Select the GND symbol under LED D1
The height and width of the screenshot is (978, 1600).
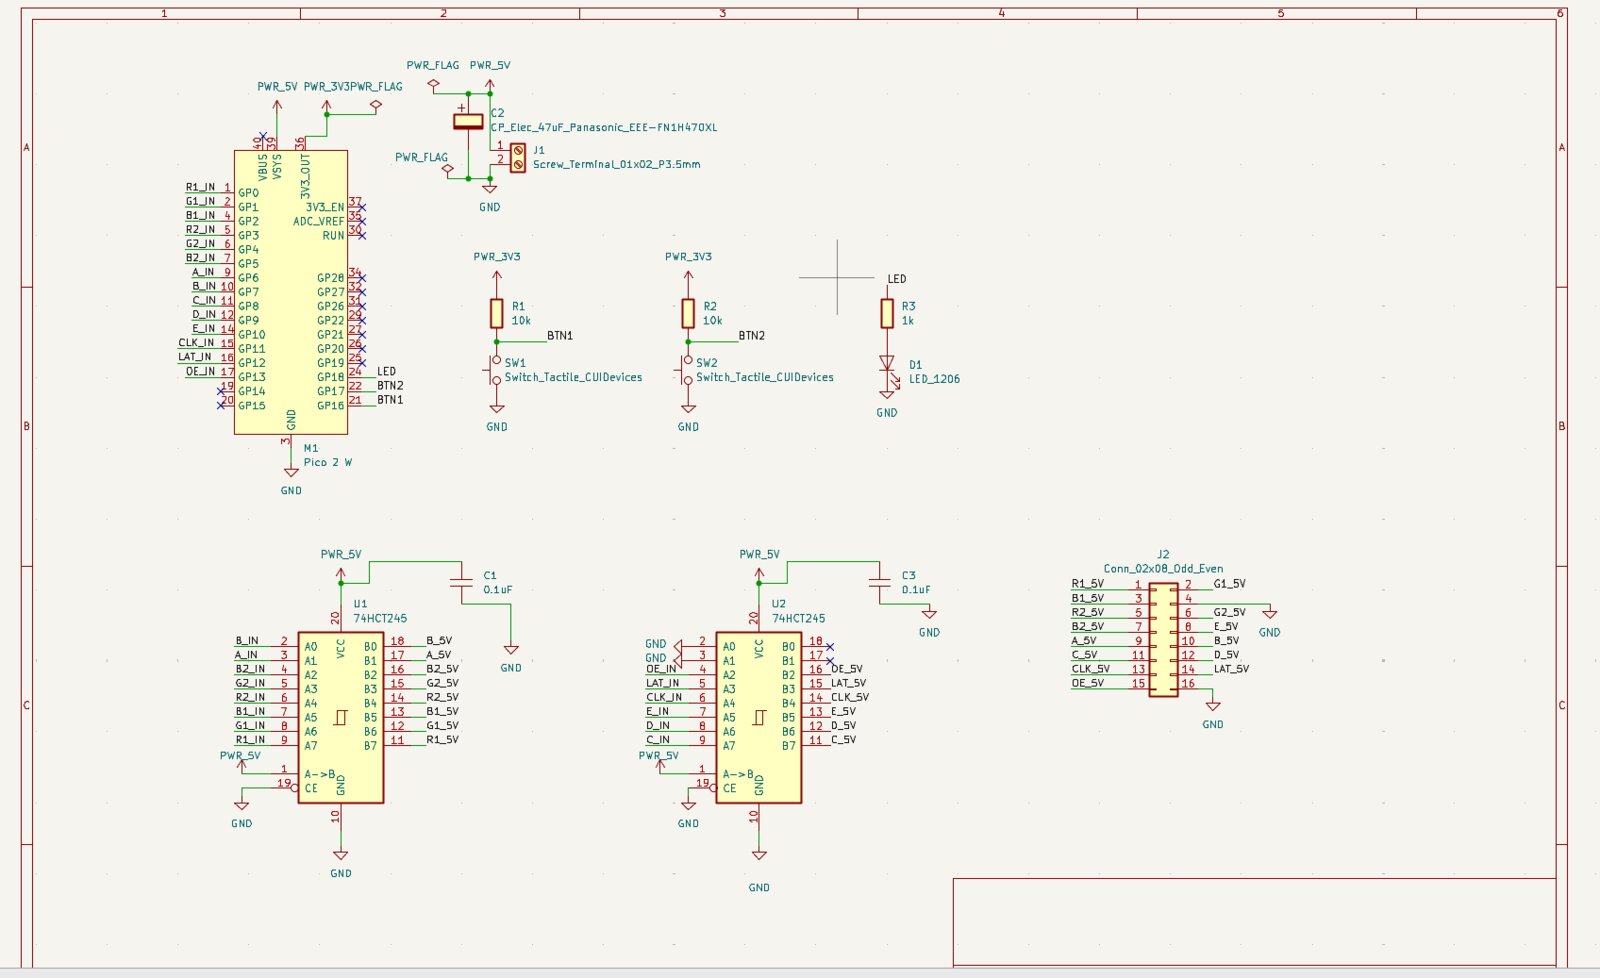click(887, 394)
